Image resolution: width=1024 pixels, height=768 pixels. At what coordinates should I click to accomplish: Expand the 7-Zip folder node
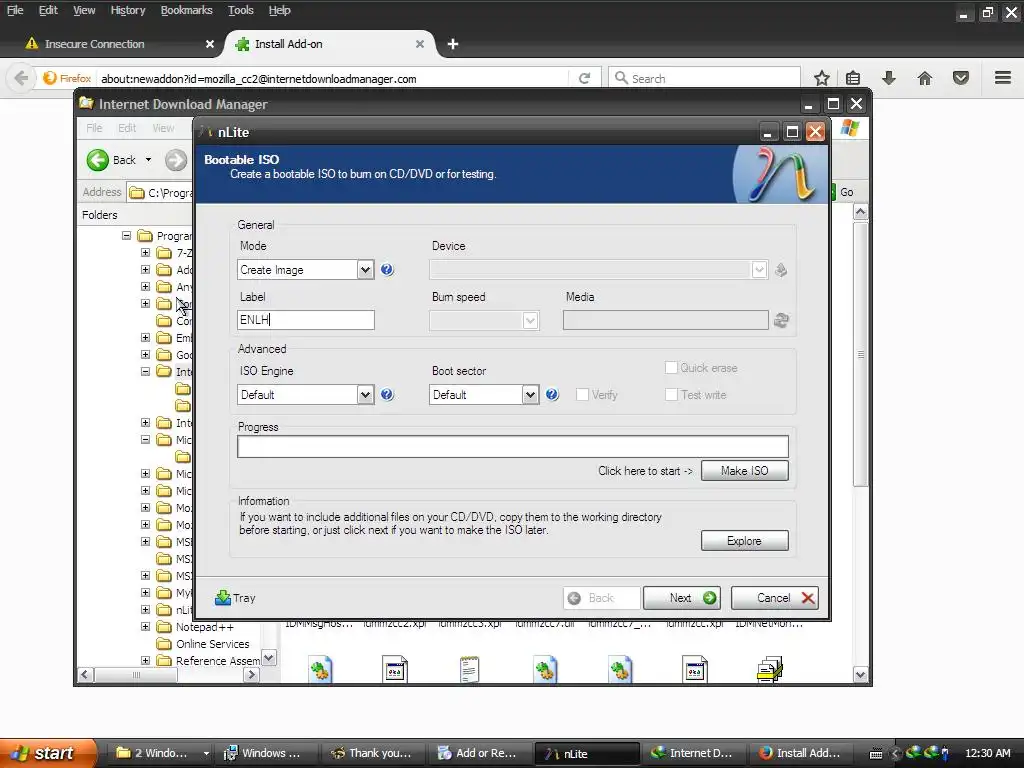coord(145,253)
